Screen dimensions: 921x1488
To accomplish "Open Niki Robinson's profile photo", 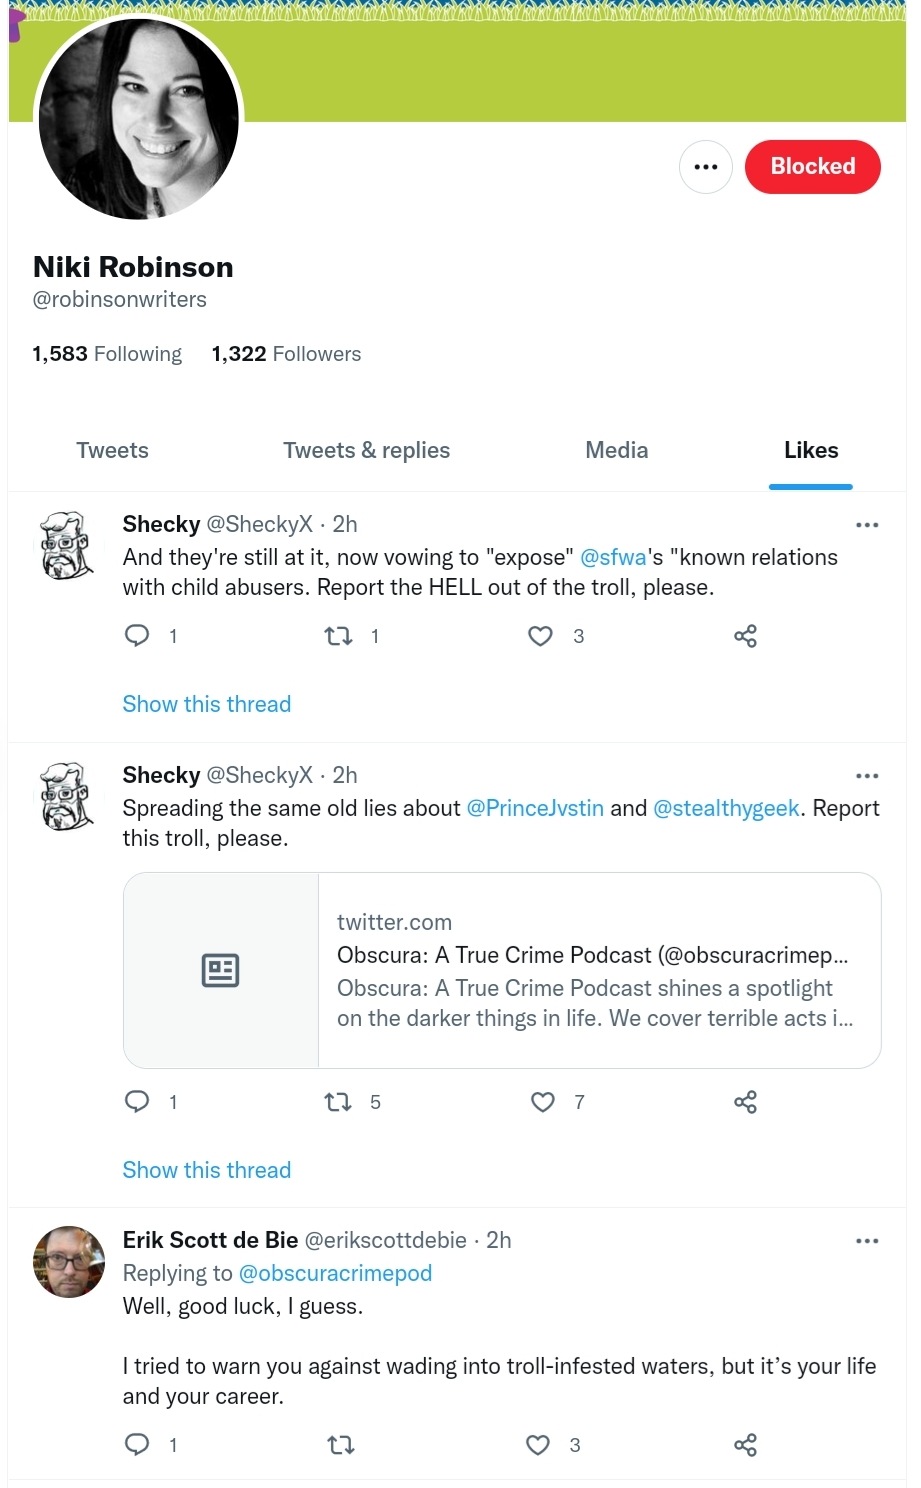I will pos(139,118).
